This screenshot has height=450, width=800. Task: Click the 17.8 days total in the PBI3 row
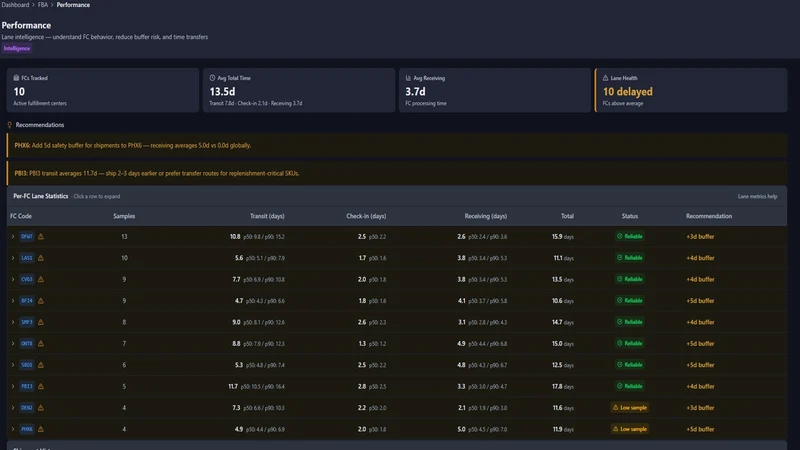[563, 387]
